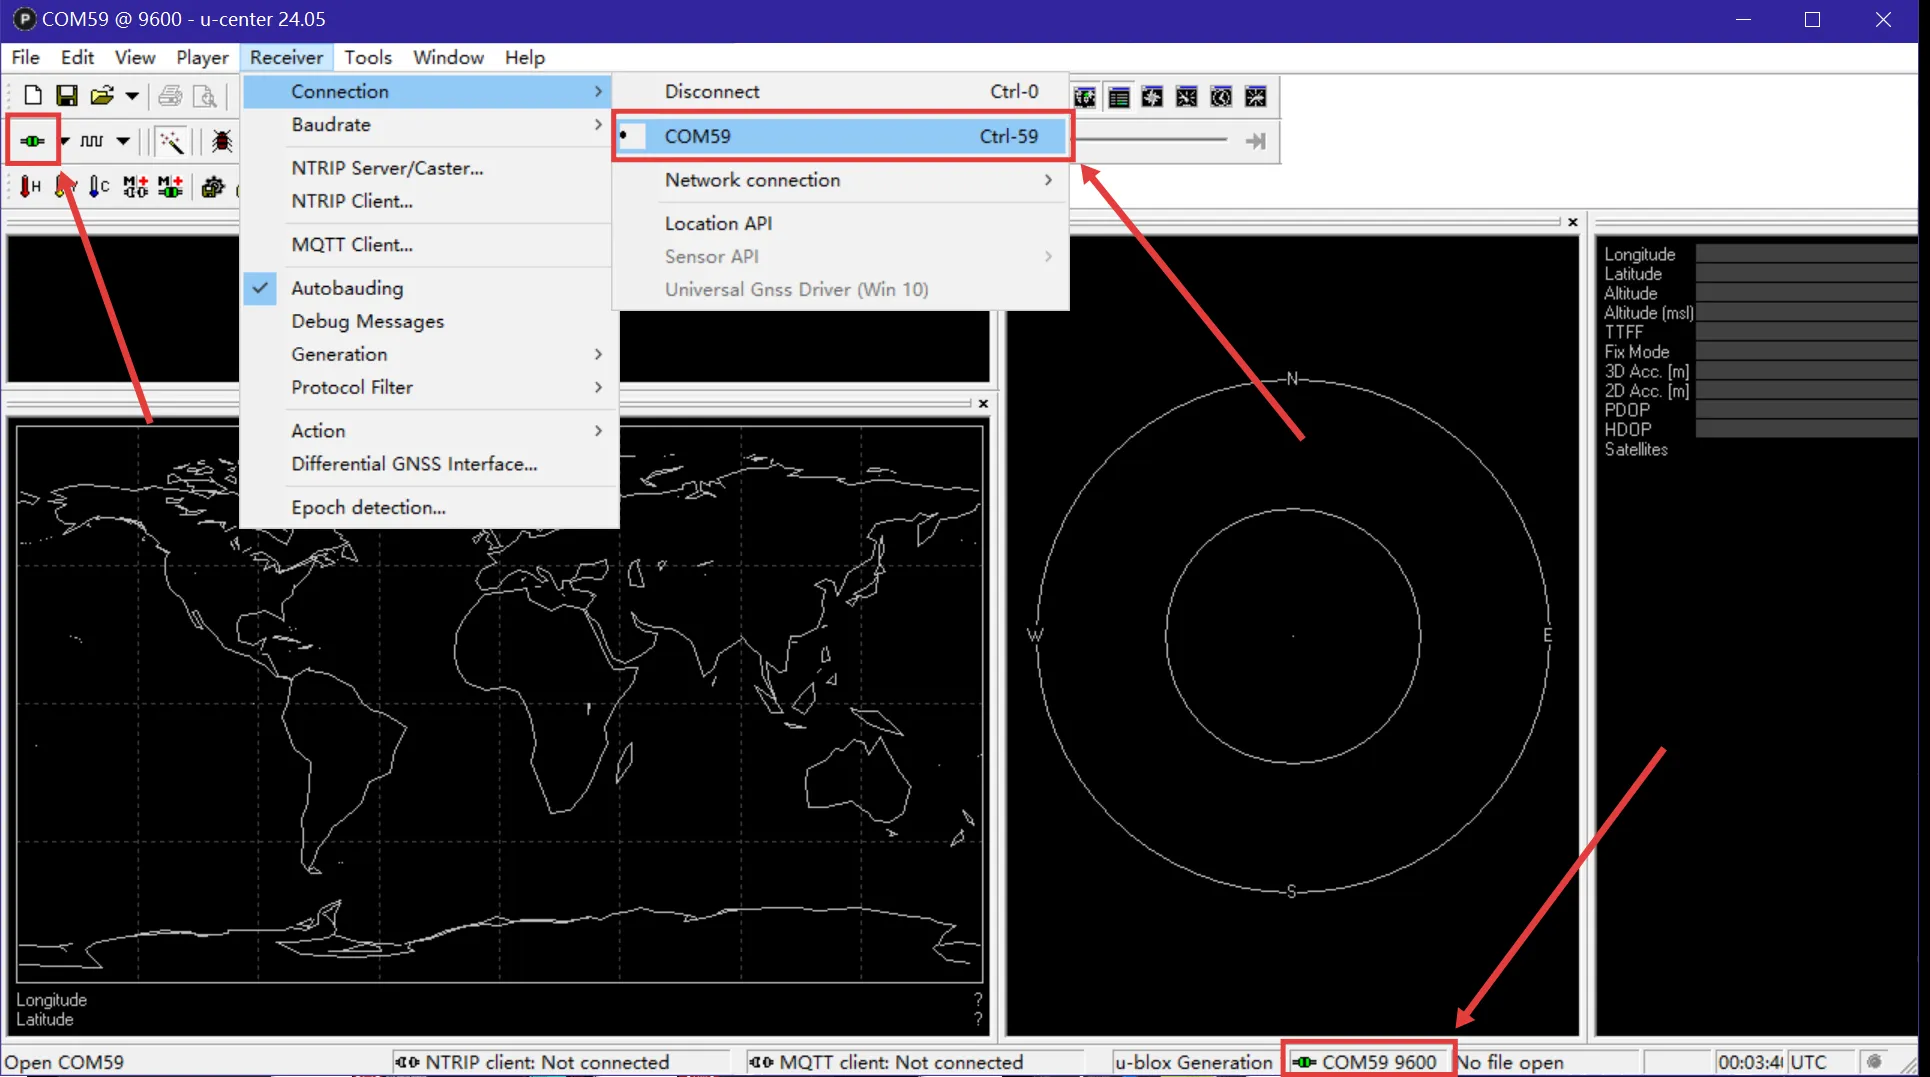Toggle the Autobauding checked option
Viewport: 1930px width, 1077px height.
pyautogui.click(x=347, y=288)
